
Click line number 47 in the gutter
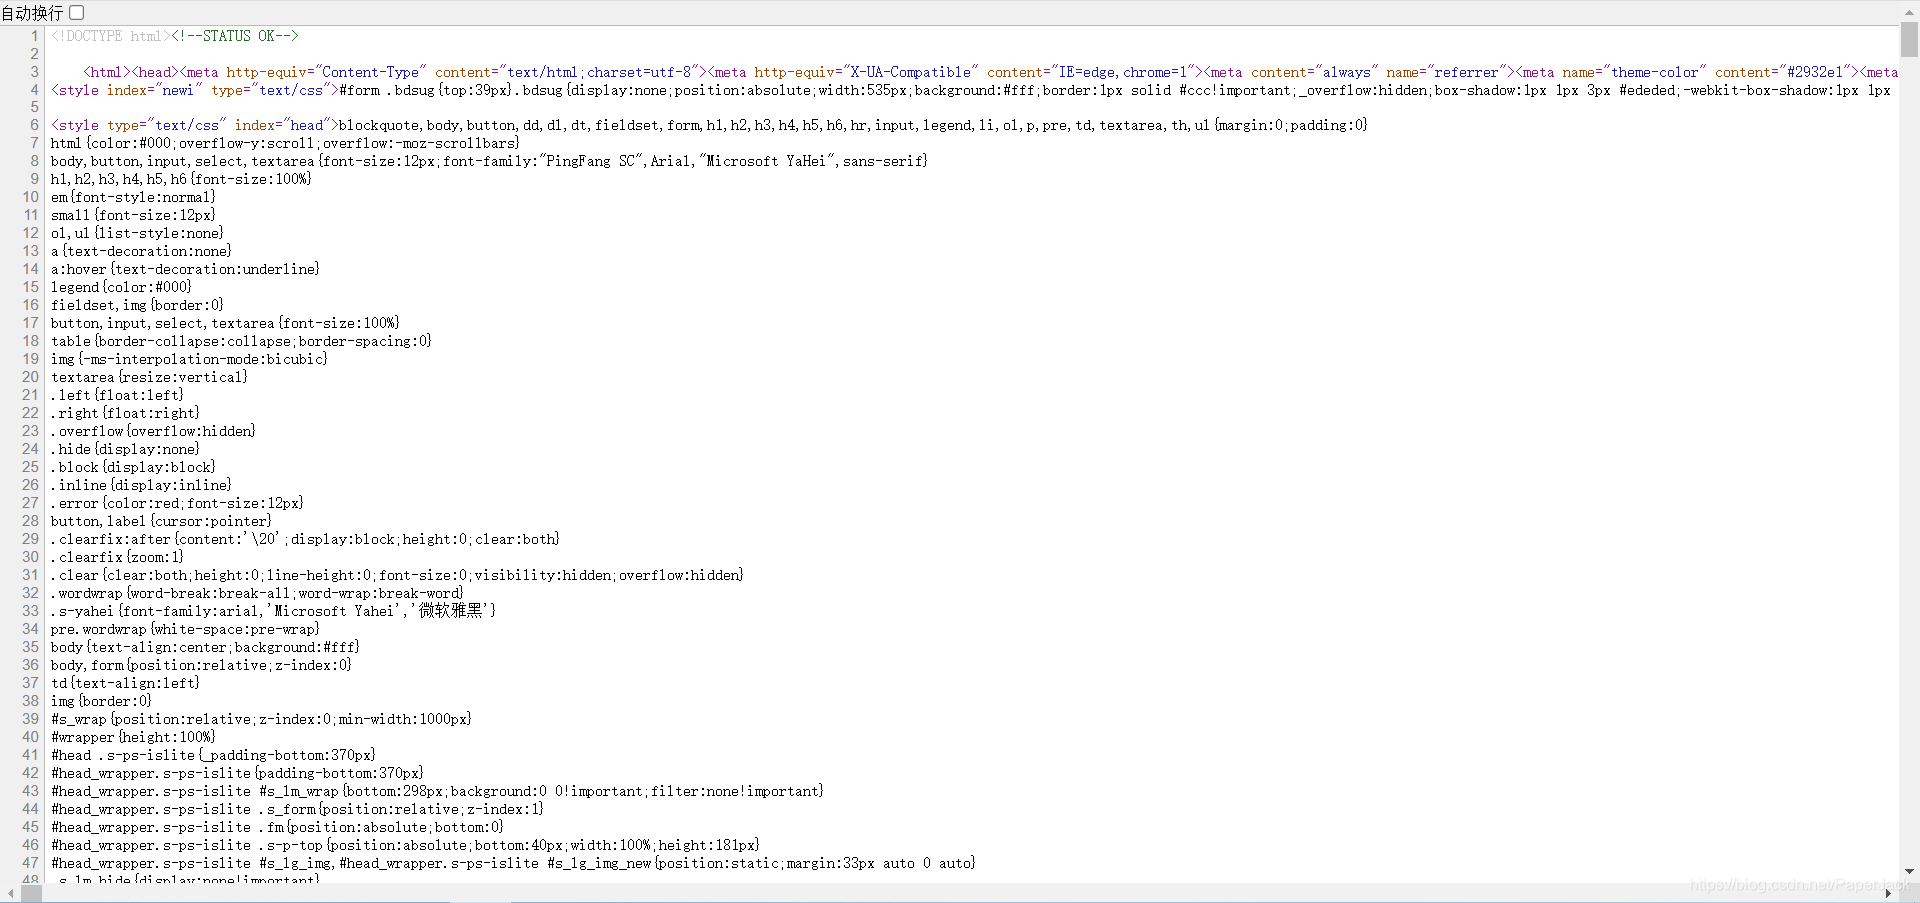(x=30, y=863)
